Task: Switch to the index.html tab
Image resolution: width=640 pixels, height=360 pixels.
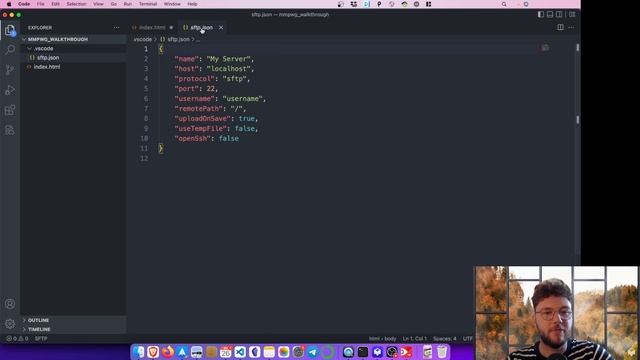Action: (x=152, y=27)
